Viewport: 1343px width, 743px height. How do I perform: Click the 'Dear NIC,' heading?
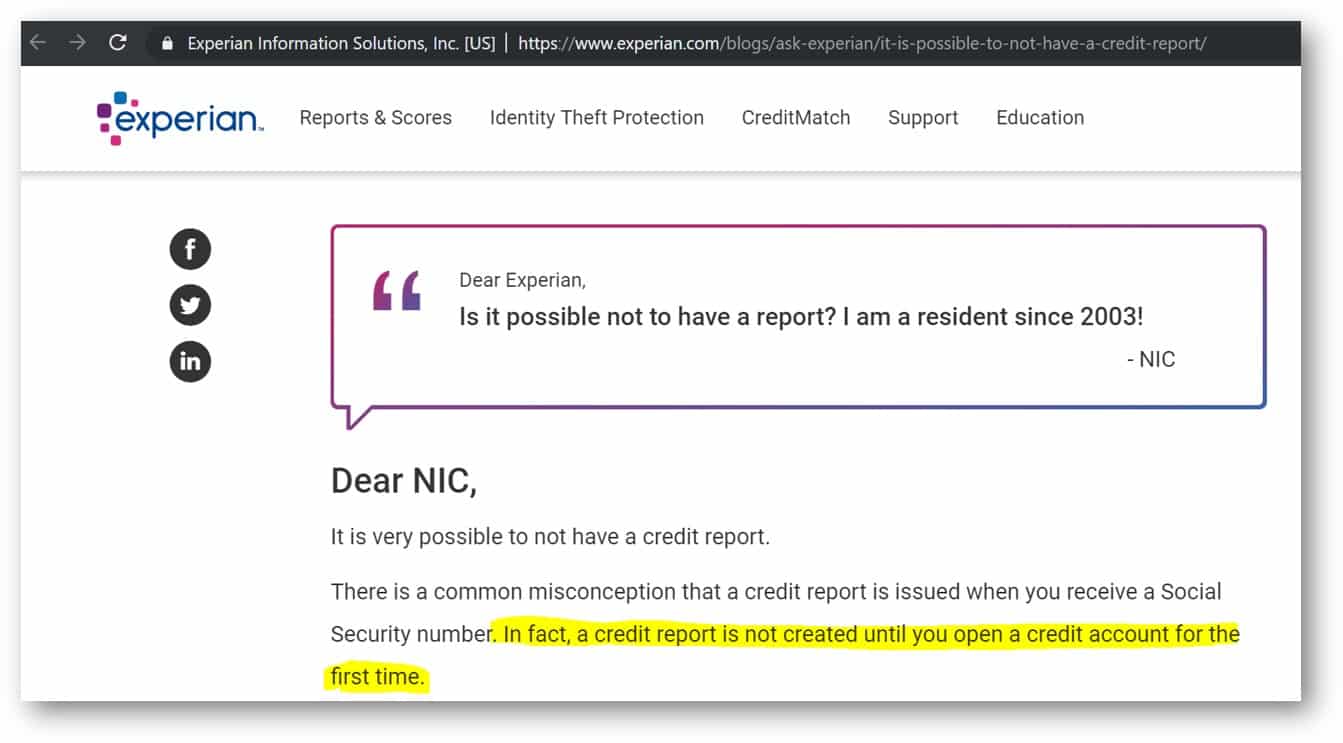[404, 481]
